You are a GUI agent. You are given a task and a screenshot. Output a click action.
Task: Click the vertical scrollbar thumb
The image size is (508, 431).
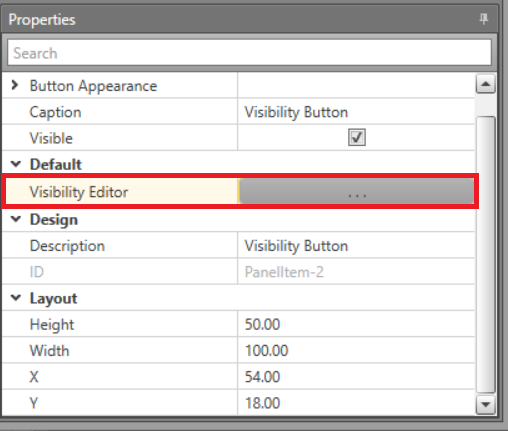(485, 255)
